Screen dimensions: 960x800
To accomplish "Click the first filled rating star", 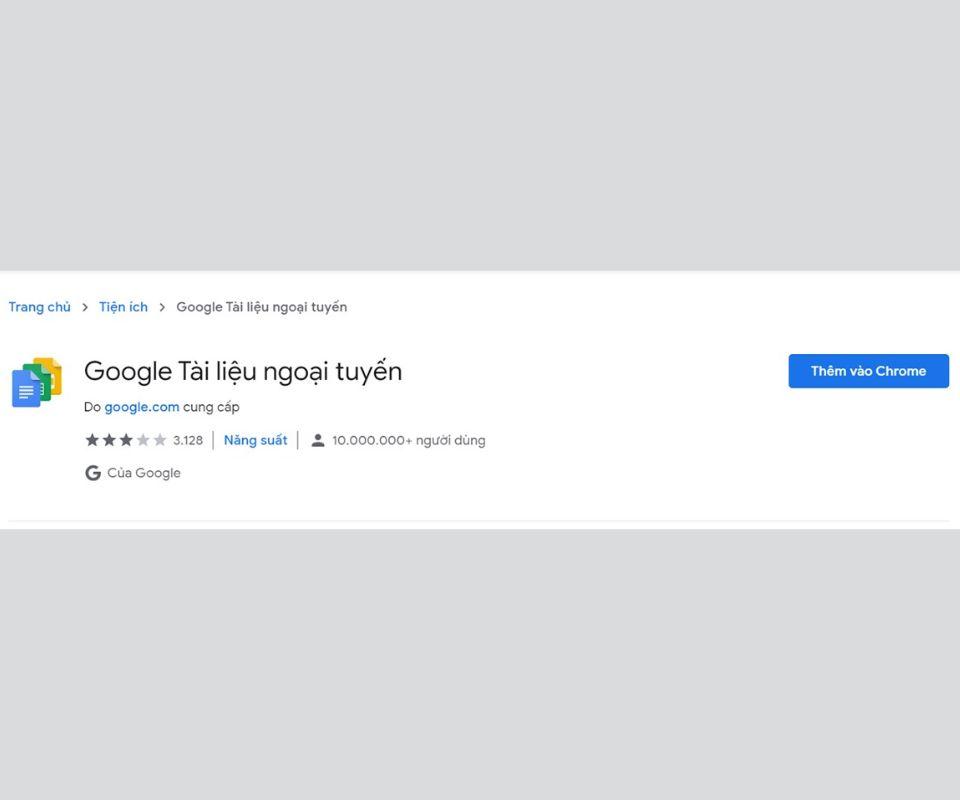I will pos(92,440).
